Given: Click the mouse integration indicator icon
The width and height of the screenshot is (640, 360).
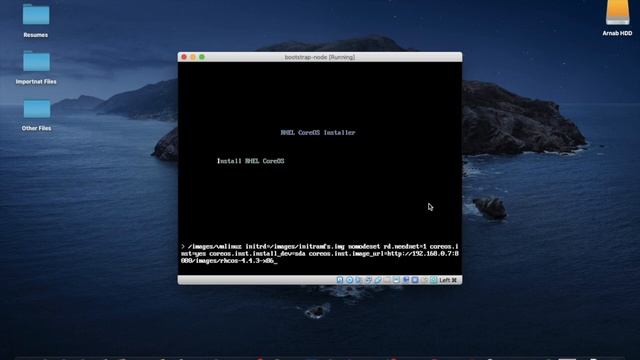Looking at the screenshot, I should click(x=424, y=280).
